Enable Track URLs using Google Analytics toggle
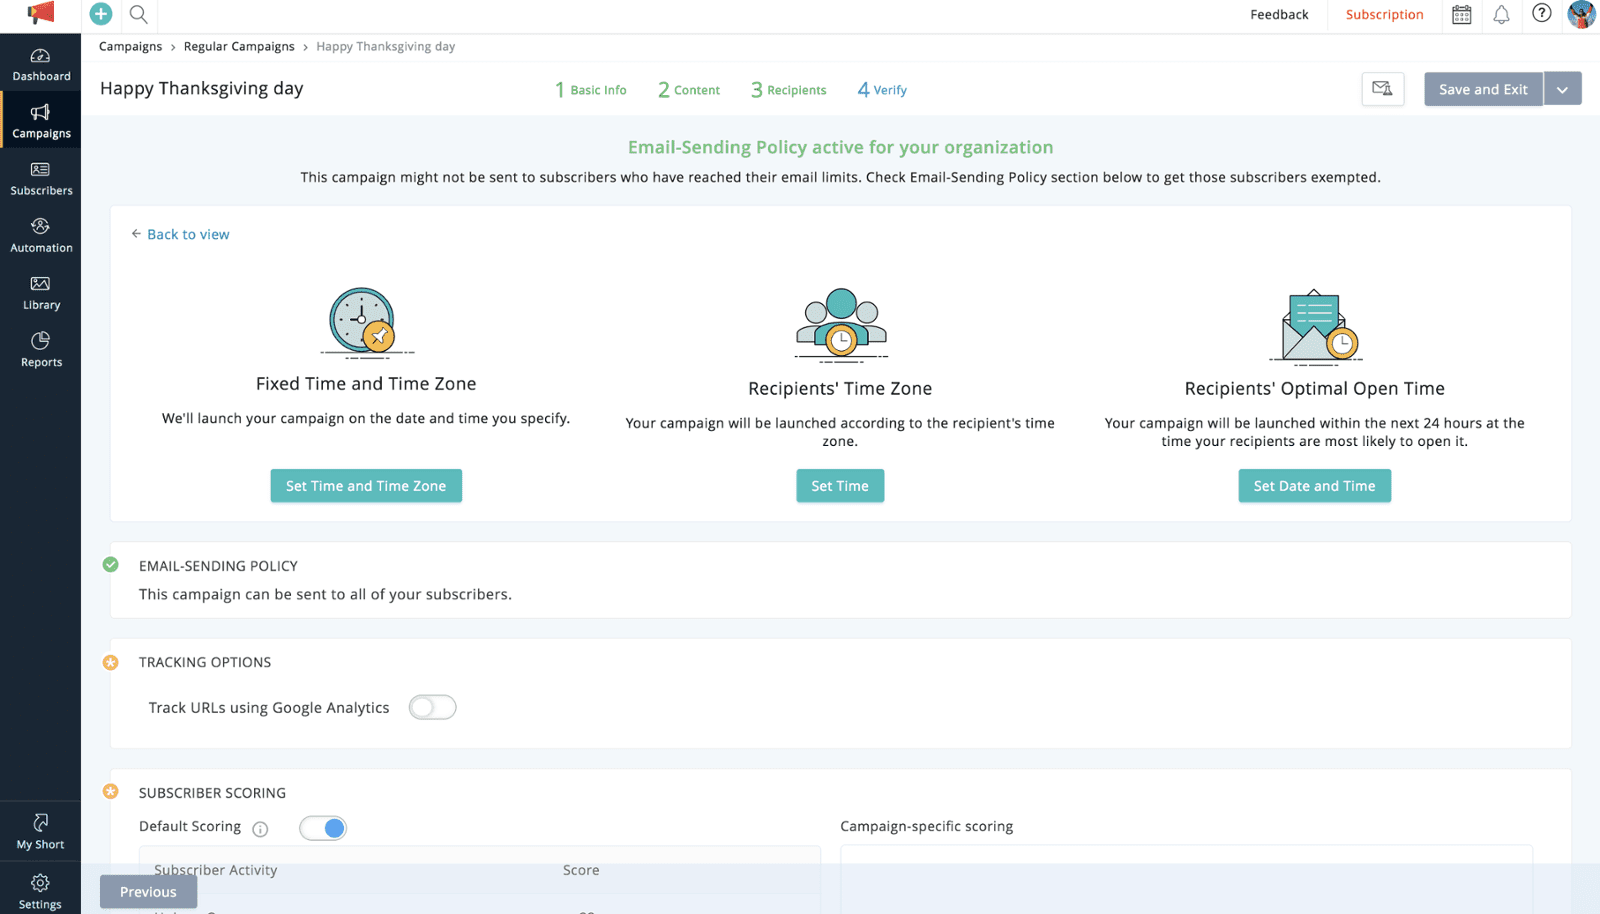The image size is (1600, 914). [x=433, y=707]
